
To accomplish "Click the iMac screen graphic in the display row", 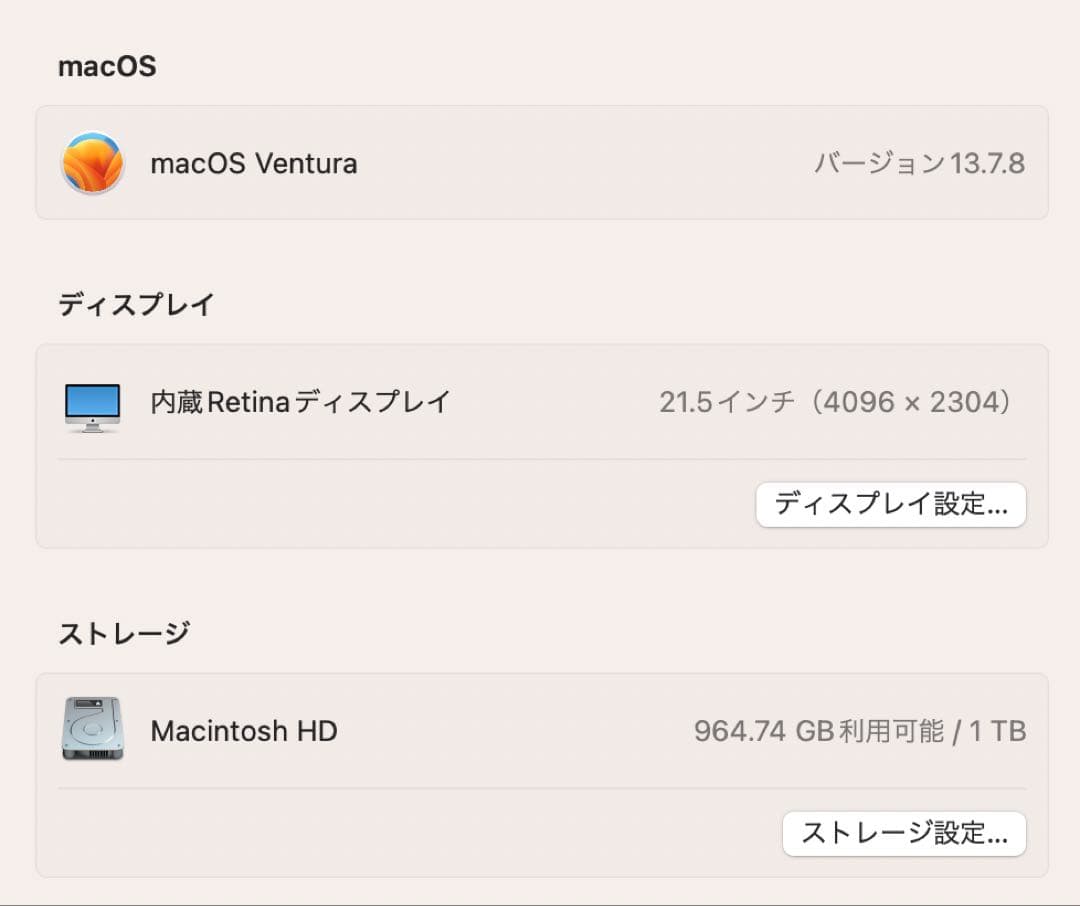I will click(x=92, y=400).
